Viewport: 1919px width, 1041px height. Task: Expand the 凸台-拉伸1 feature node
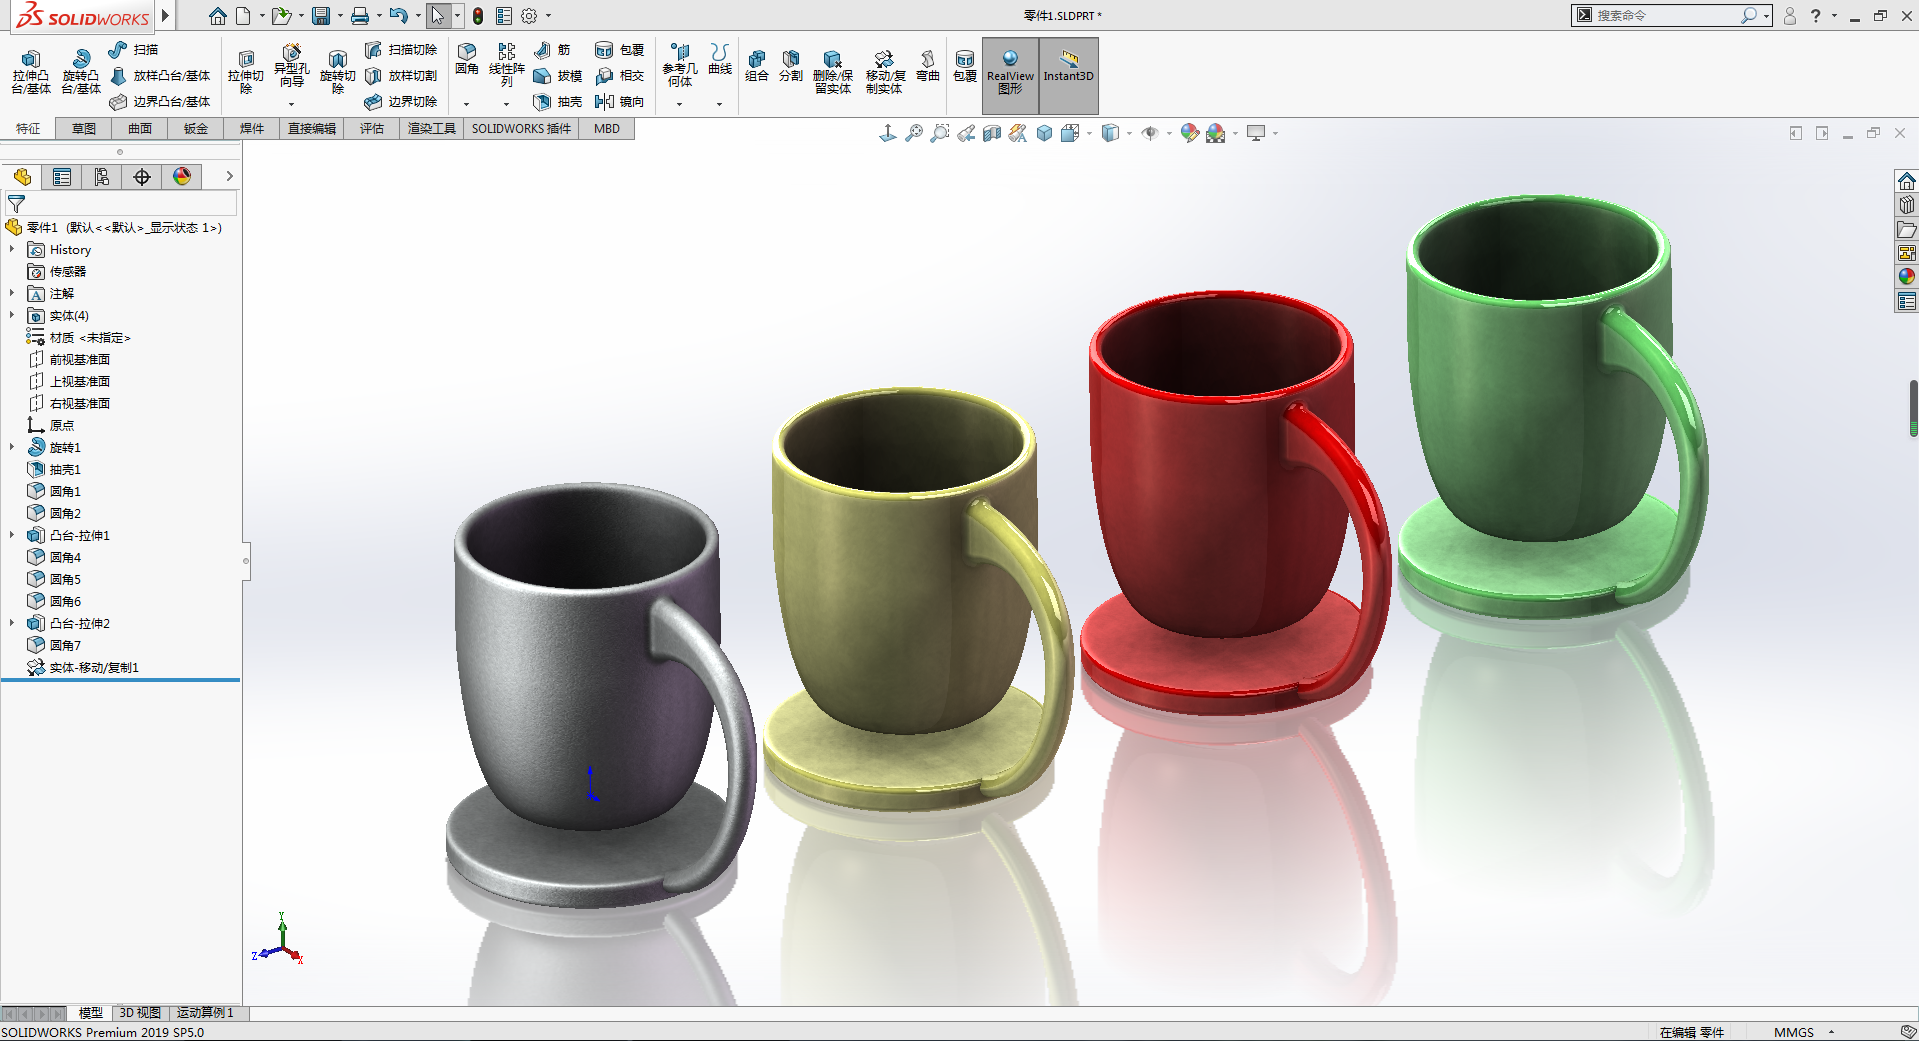click(x=12, y=536)
